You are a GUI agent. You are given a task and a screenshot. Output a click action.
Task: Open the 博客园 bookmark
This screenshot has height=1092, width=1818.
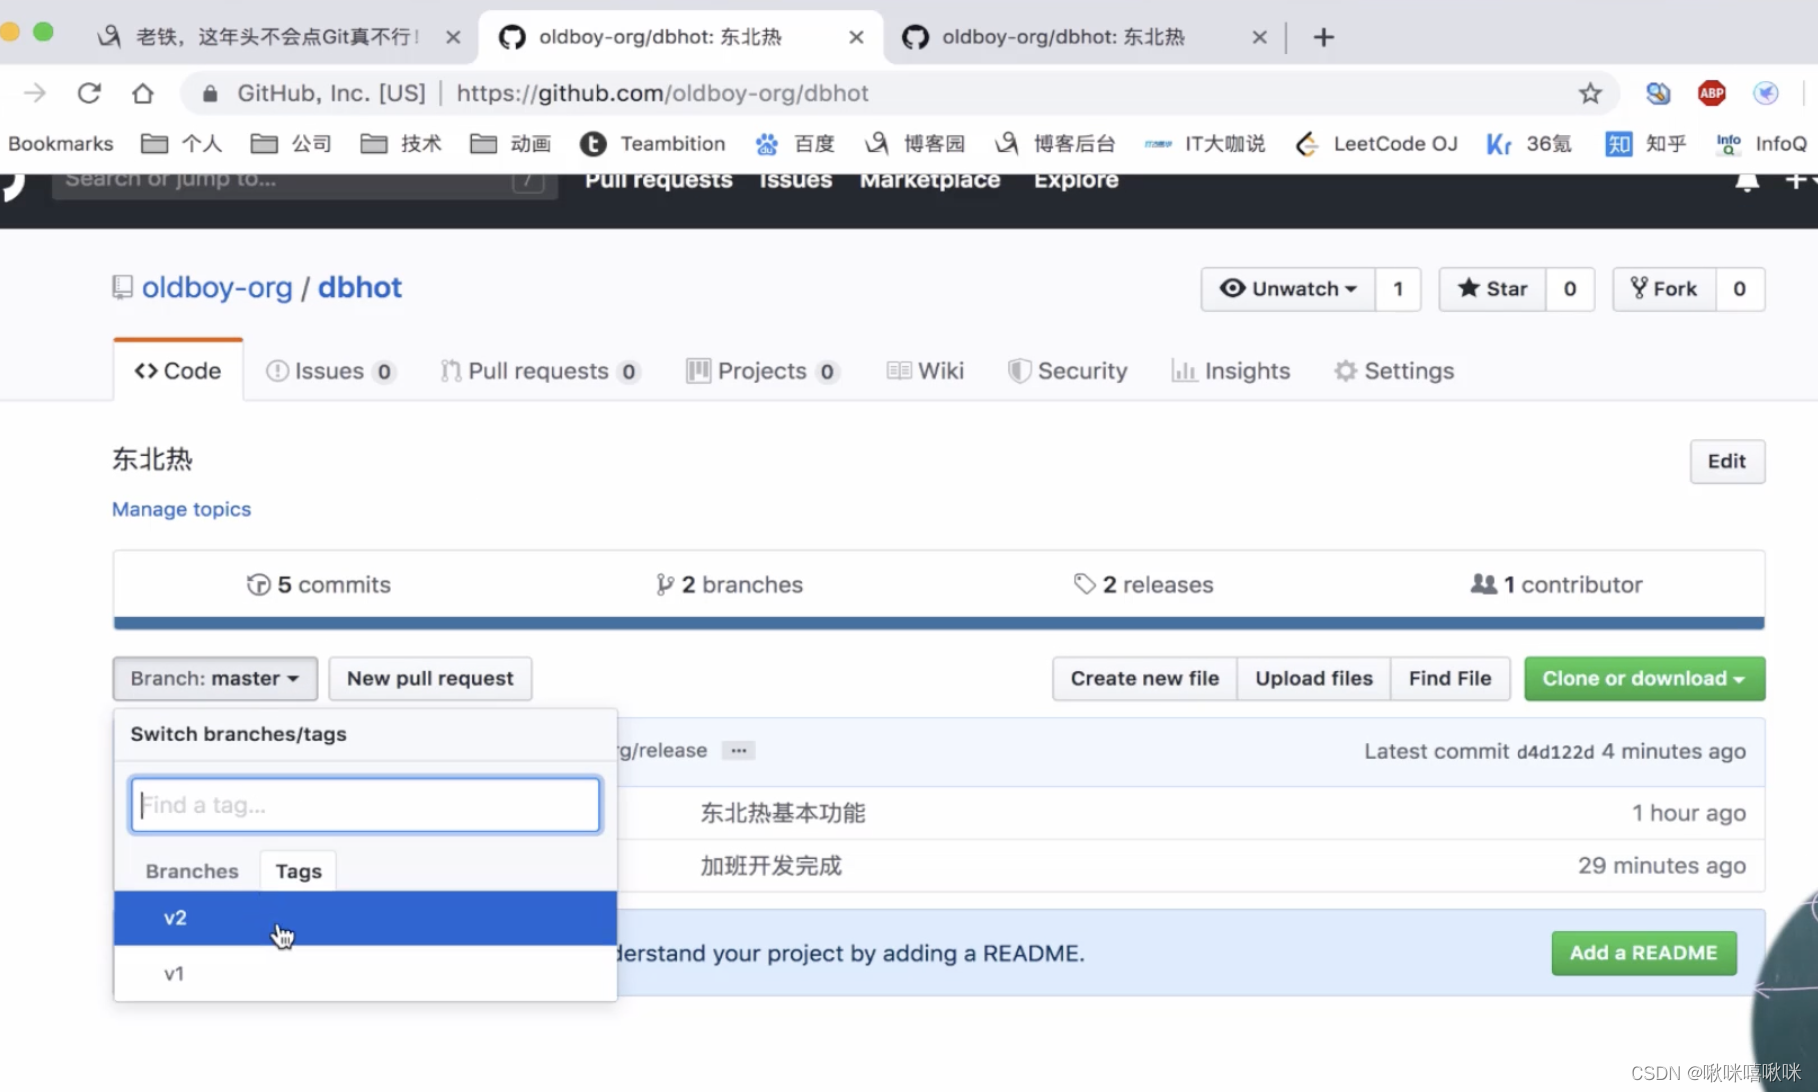[x=915, y=144]
